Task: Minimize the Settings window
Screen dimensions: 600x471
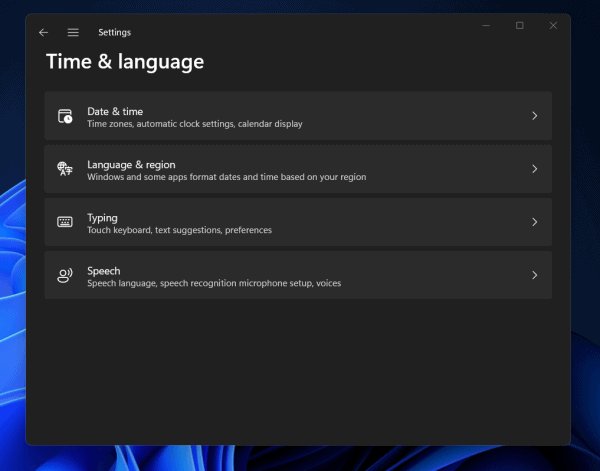Action: [485, 26]
